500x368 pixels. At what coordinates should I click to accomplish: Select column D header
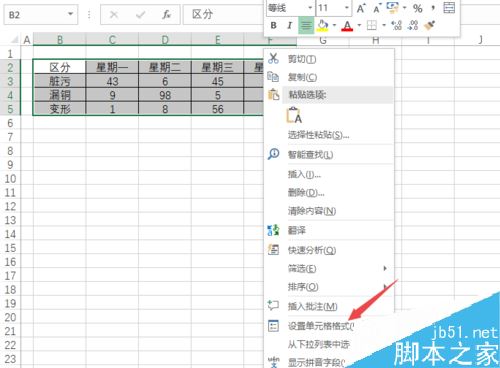pyautogui.click(x=165, y=40)
